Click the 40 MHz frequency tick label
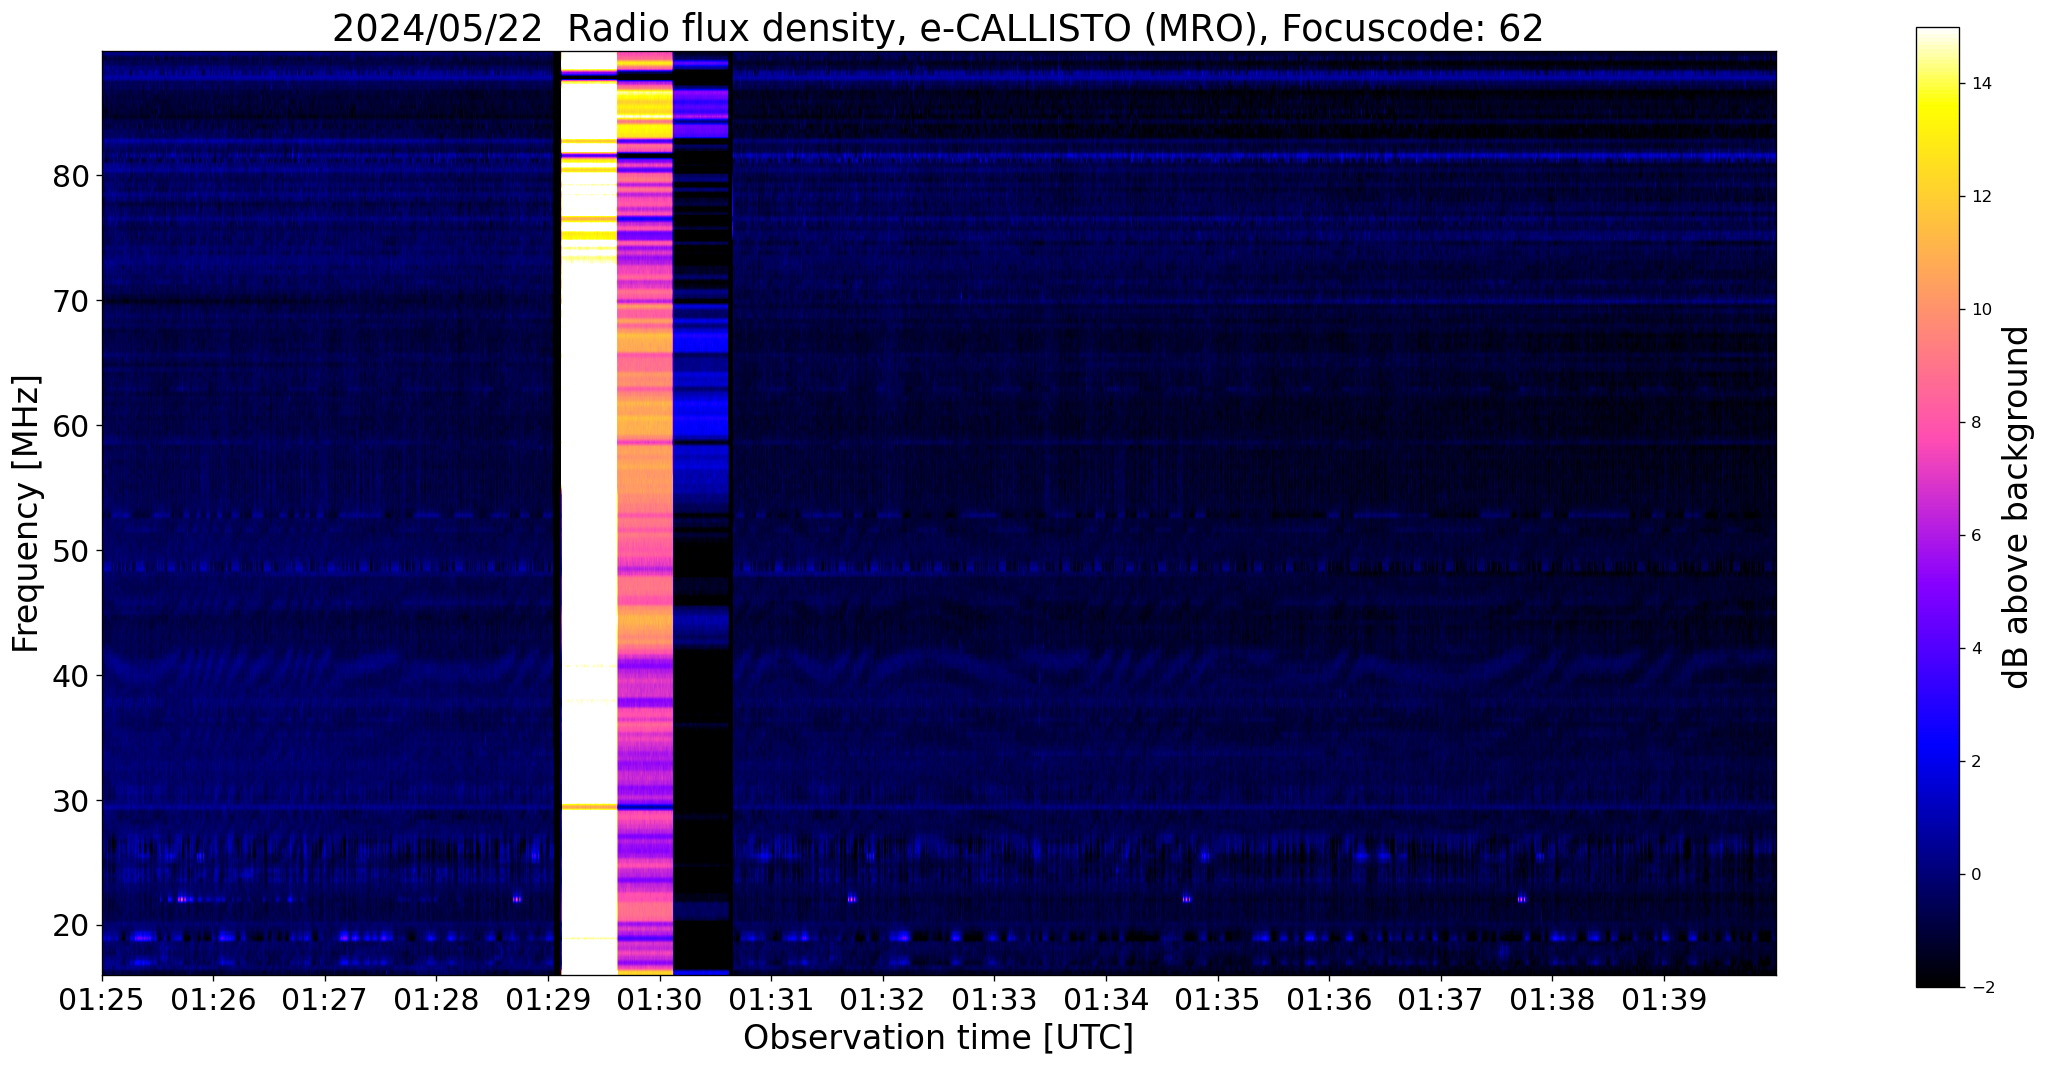2047x1067 pixels. point(71,676)
